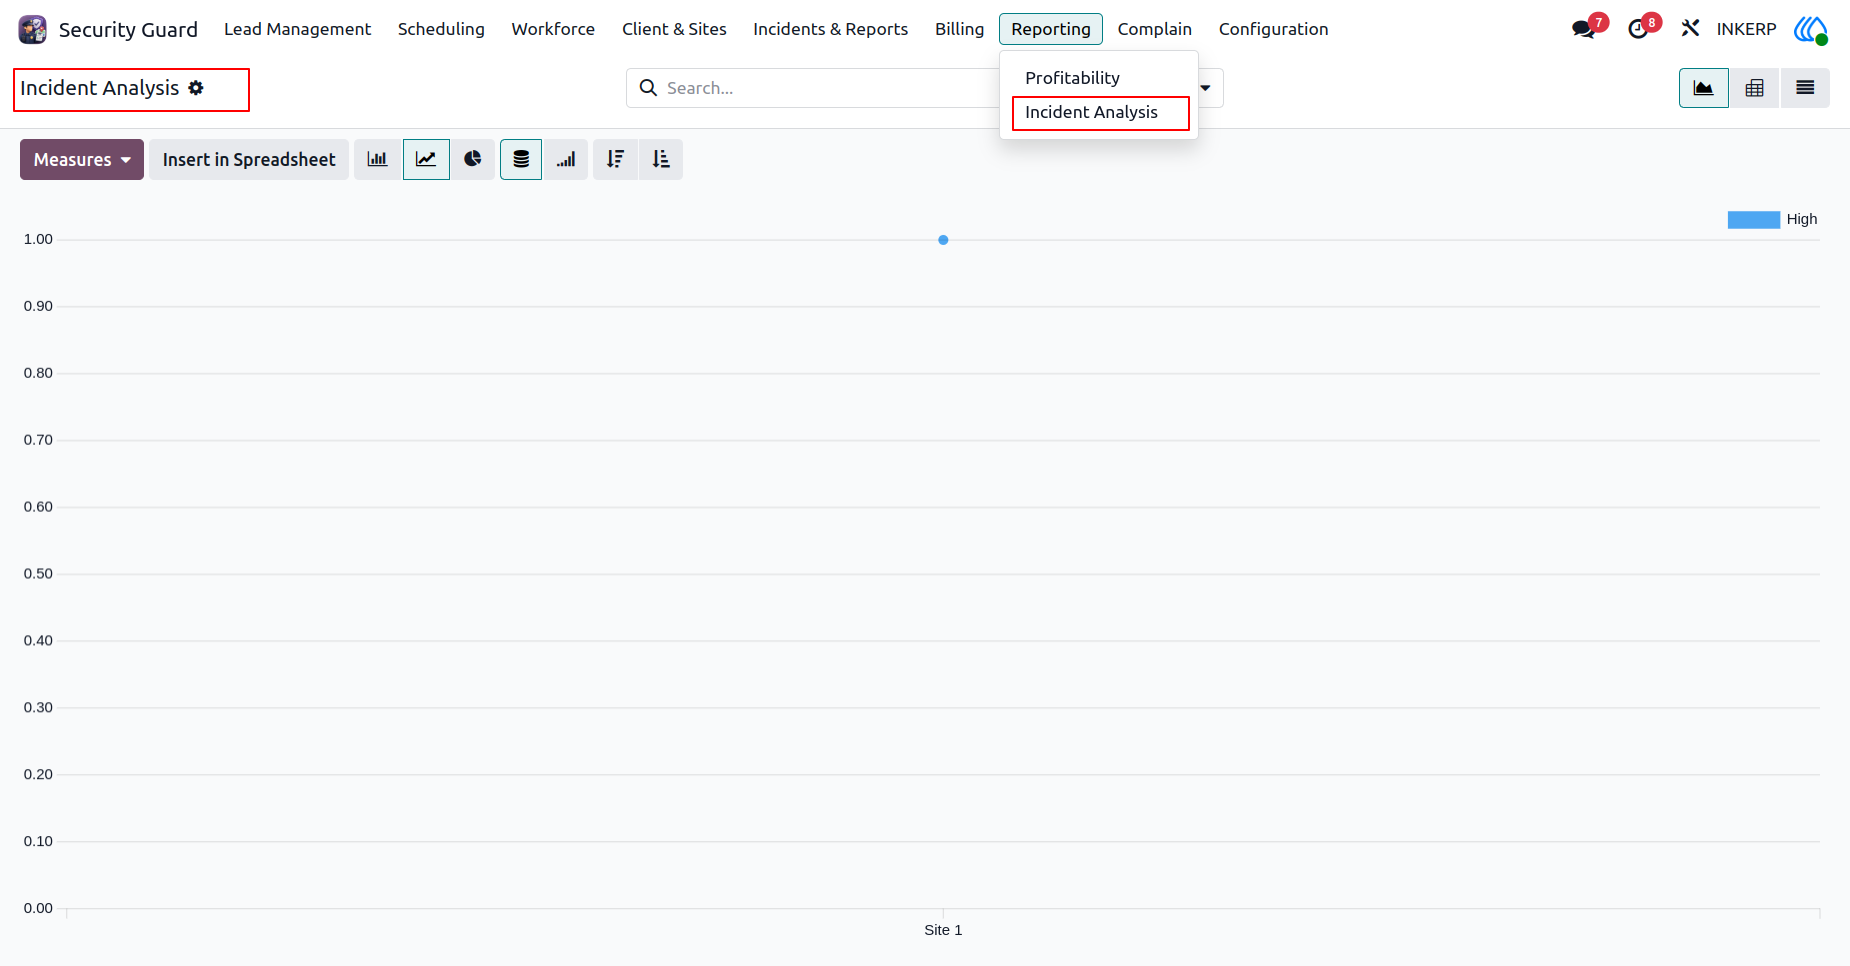Switch to pivot table view
The width and height of the screenshot is (1850, 966).
1754,88
